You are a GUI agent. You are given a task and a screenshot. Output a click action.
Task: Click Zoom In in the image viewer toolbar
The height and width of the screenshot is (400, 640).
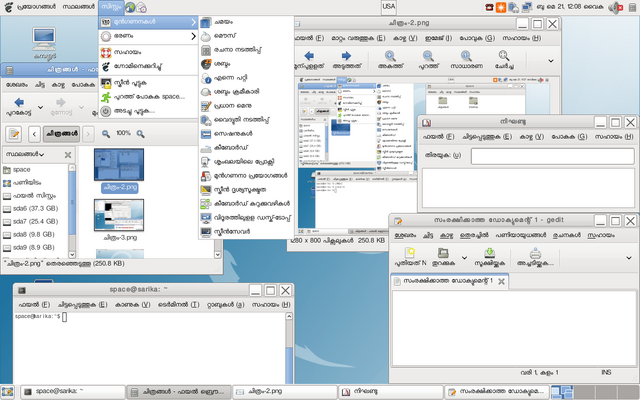tap(390, 60)
